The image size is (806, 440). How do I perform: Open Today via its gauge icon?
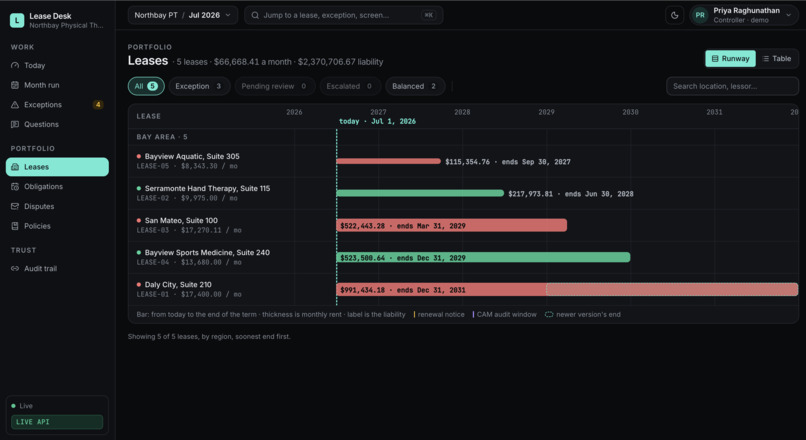15,65
